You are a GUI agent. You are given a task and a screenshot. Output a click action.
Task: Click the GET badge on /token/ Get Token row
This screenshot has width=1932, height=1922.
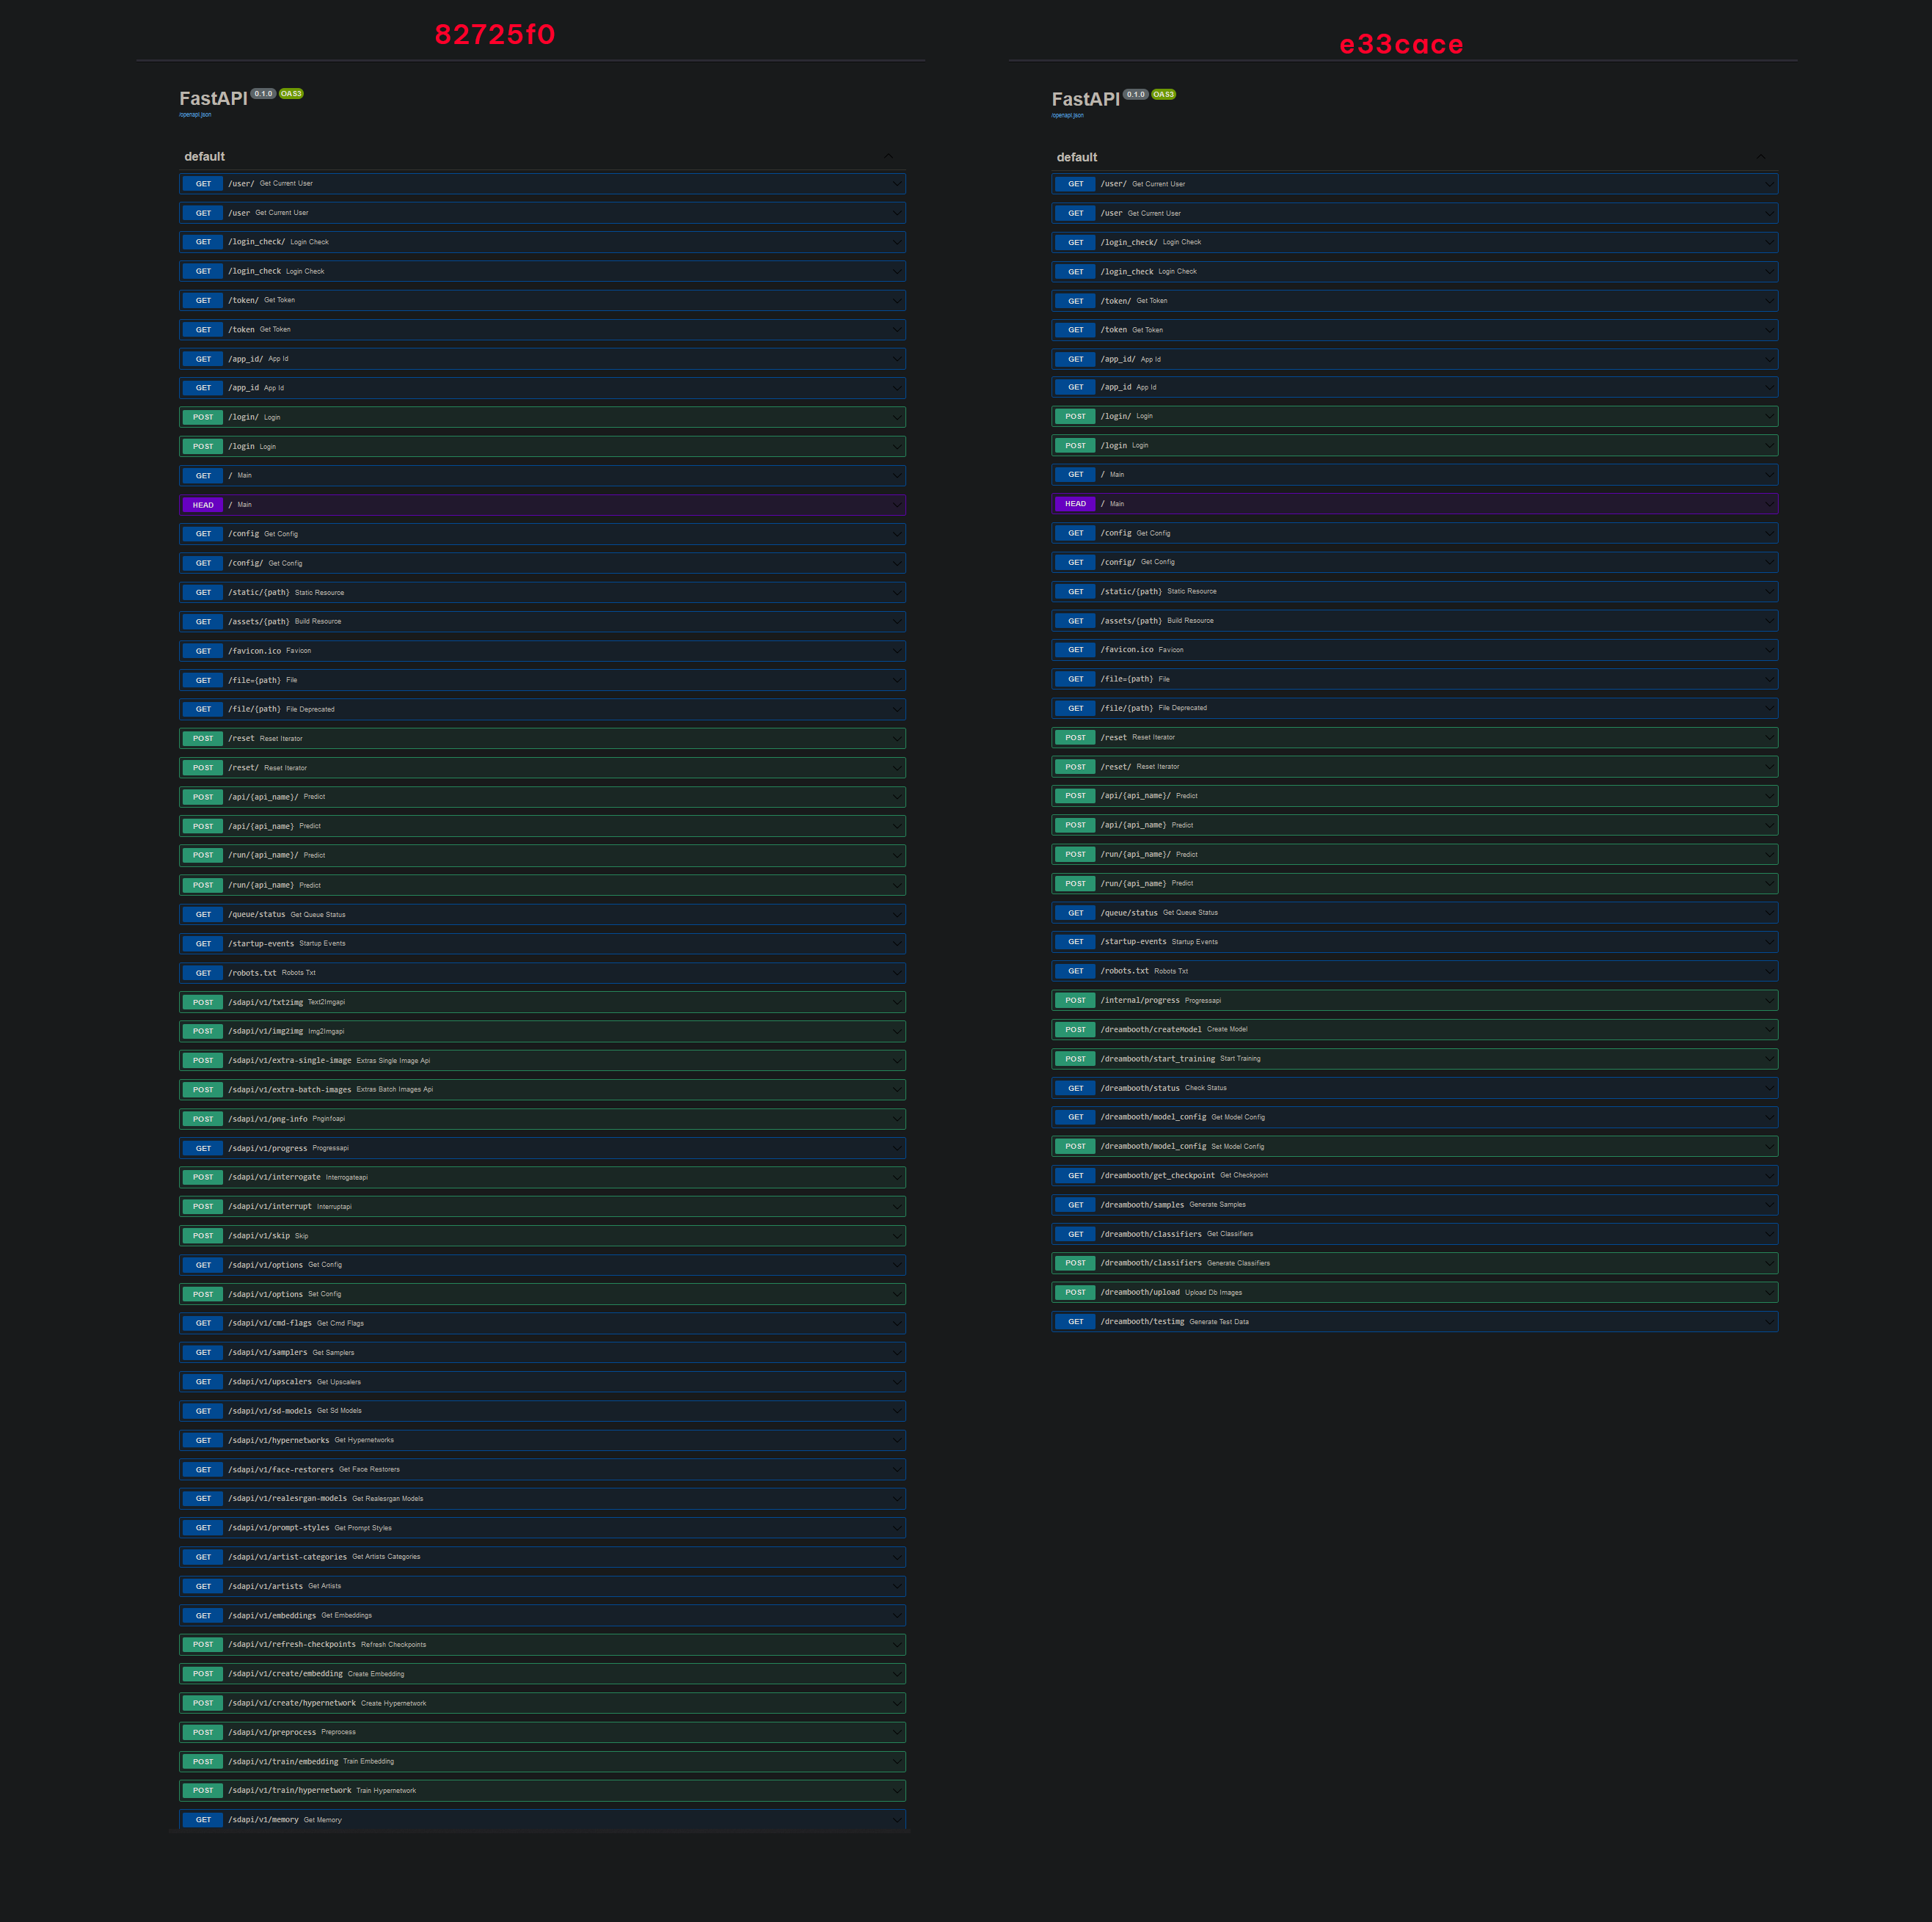coord(202,300)
